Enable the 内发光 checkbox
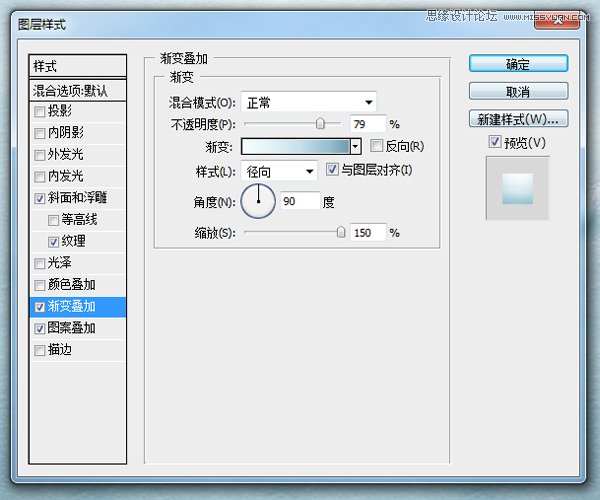This screenshot has width=600, height=500. click(x=40, y=177)
